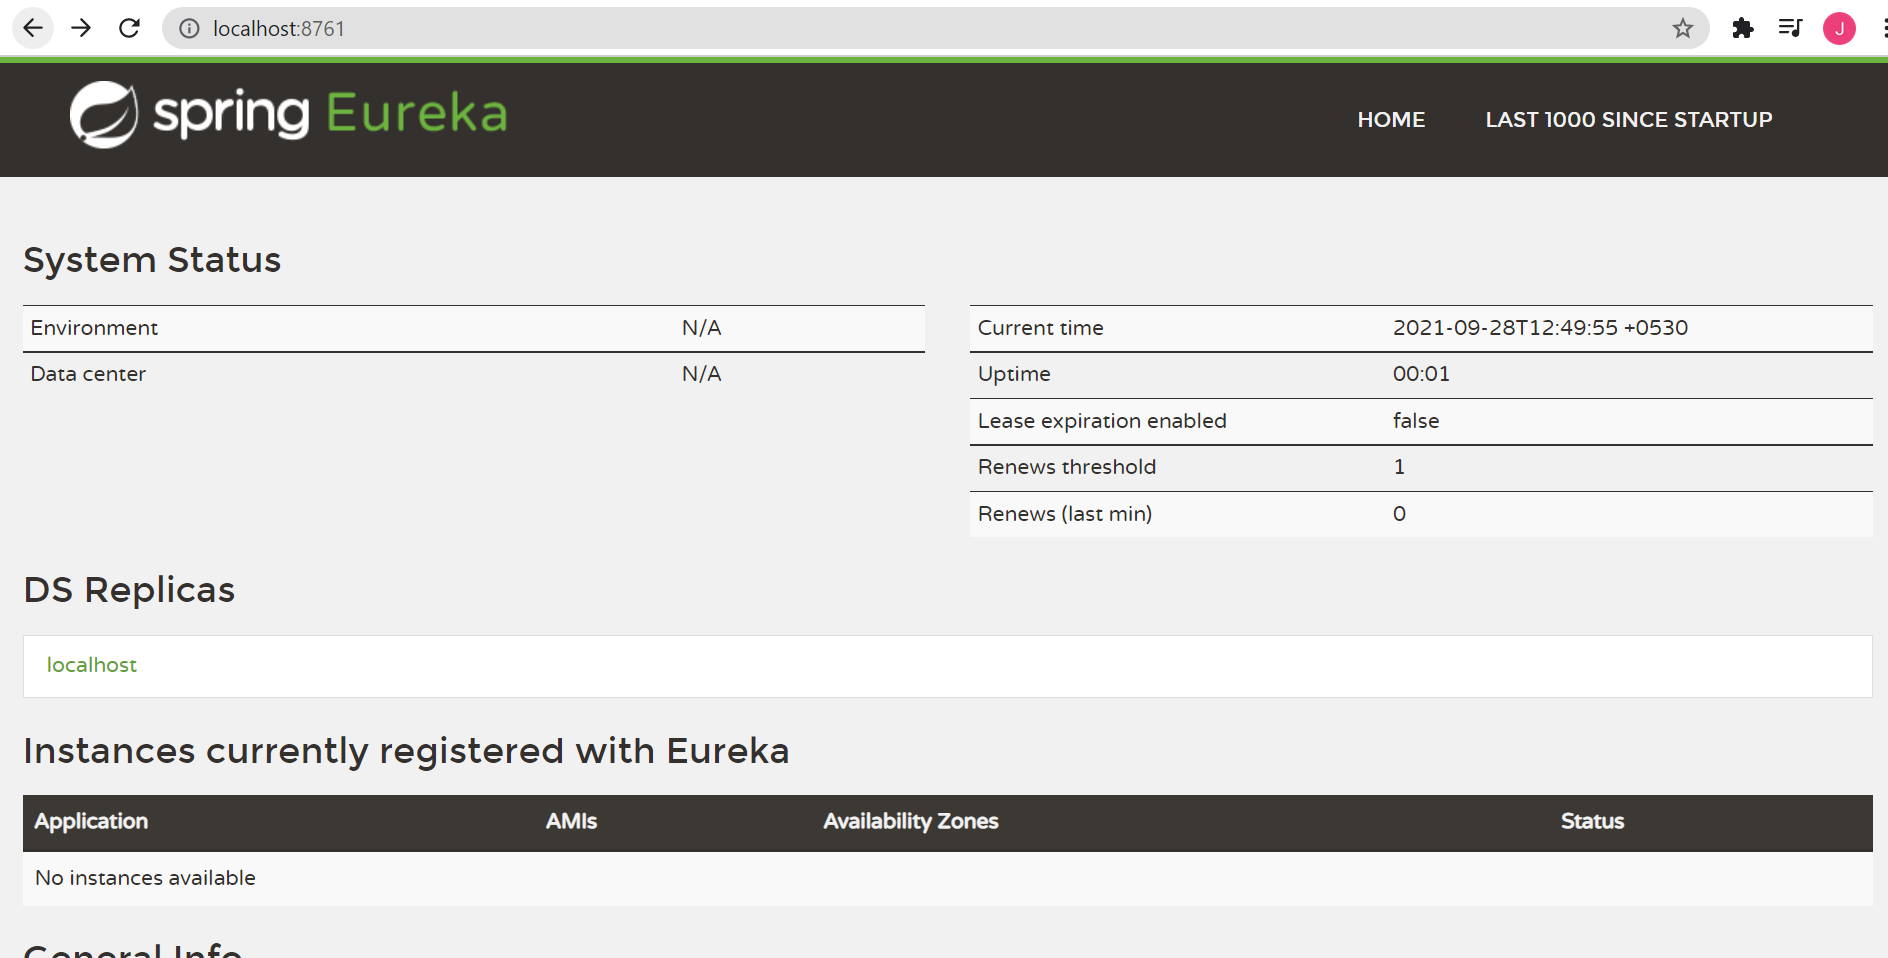Open site information via the info icon
The image size is (1888, 958).
(188, 28)
